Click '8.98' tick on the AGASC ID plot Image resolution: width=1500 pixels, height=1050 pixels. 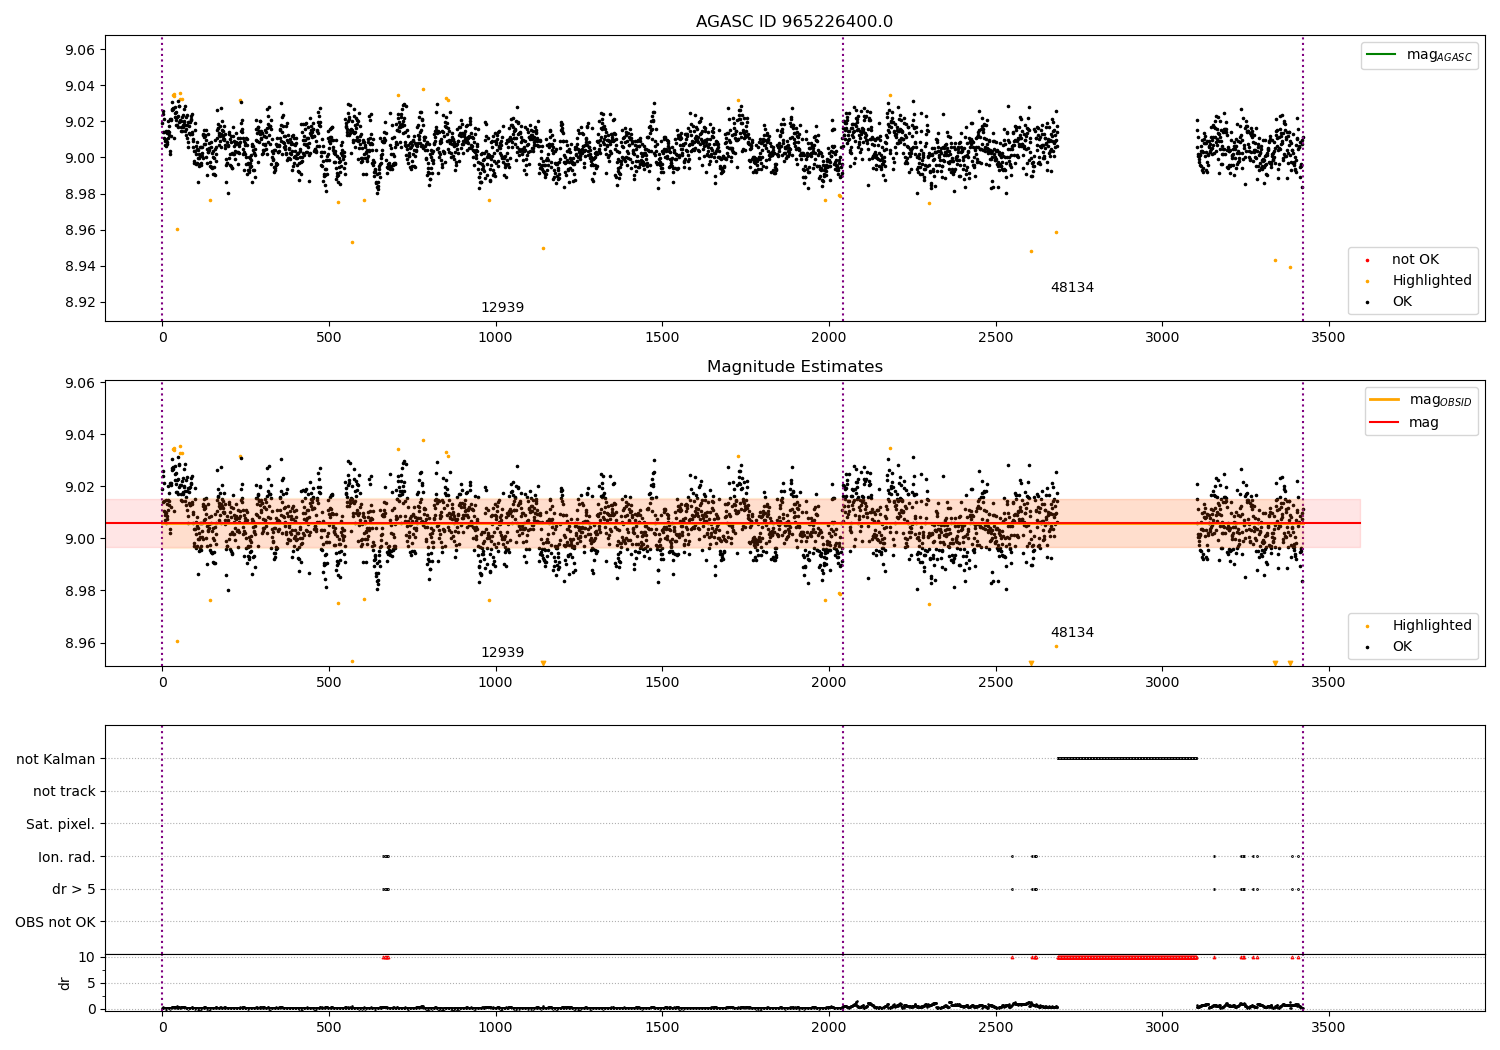(80, 195)
